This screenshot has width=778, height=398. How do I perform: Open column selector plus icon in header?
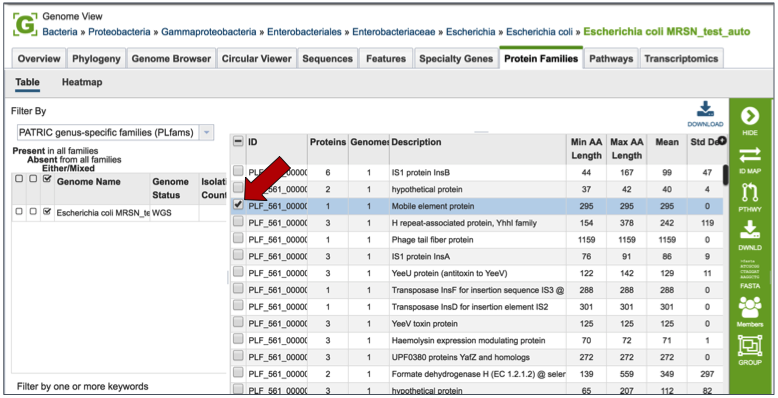click(722, 141)
